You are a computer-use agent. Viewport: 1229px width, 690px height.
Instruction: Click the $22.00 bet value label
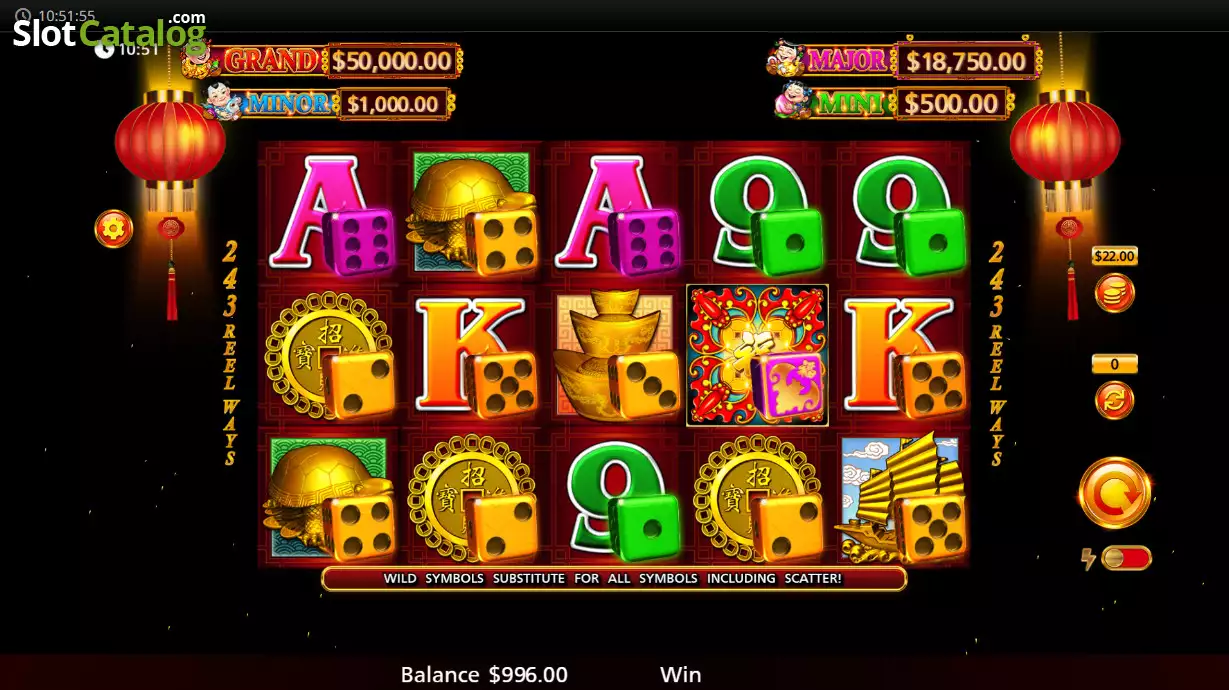coord(1114,256)
